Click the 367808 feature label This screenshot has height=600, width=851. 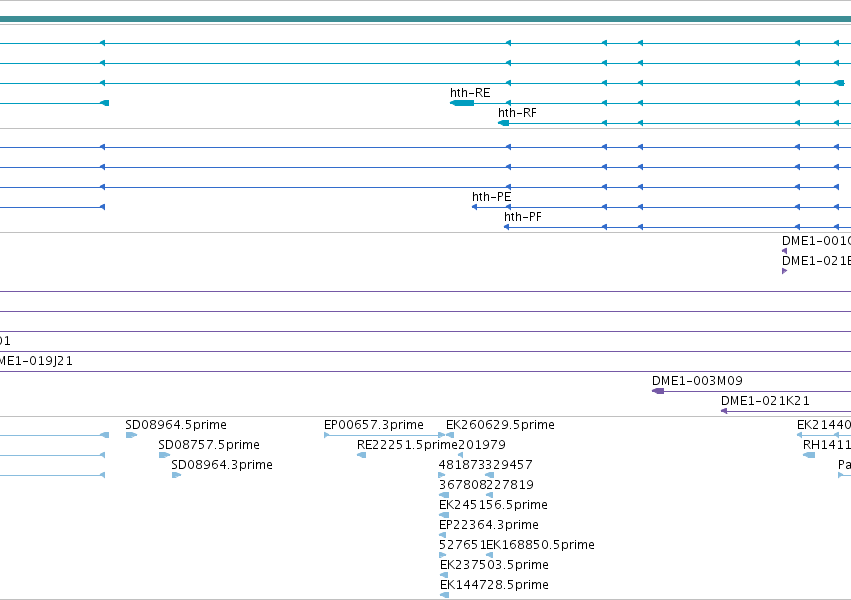click(x=462, y=485)
